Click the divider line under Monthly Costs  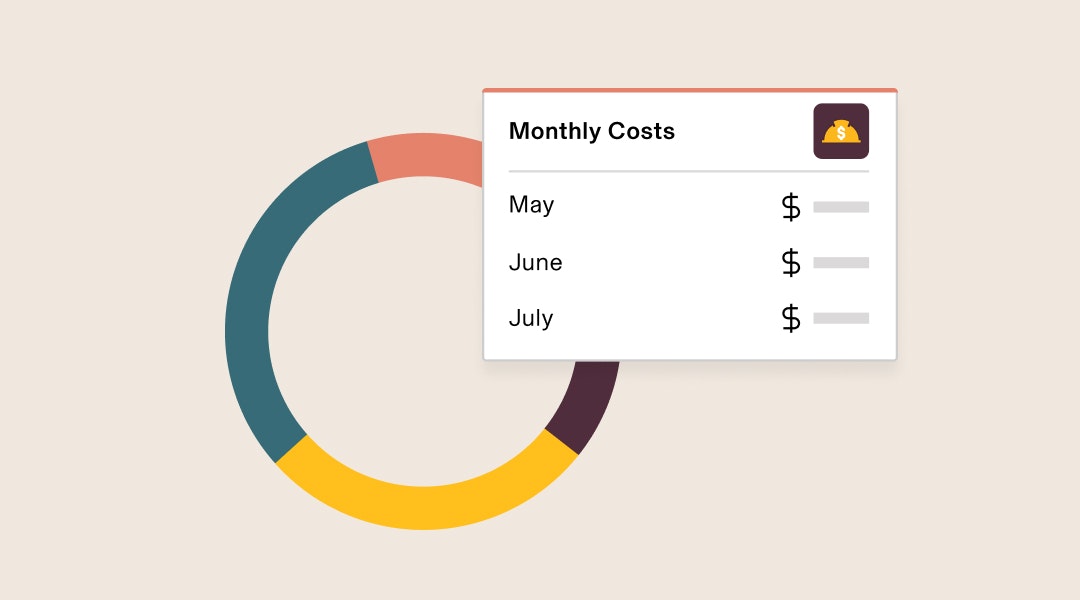689,171
